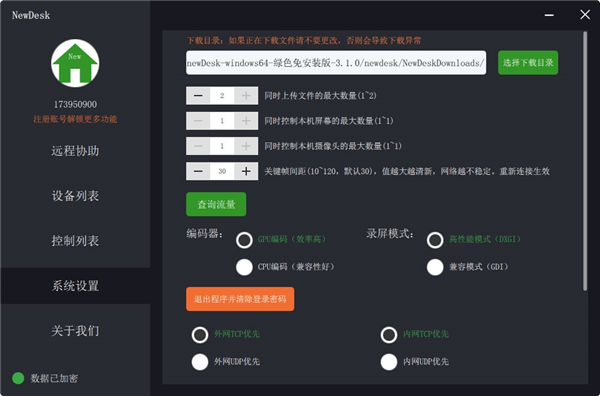Minimize the NewDesk window

pos(549,15)
